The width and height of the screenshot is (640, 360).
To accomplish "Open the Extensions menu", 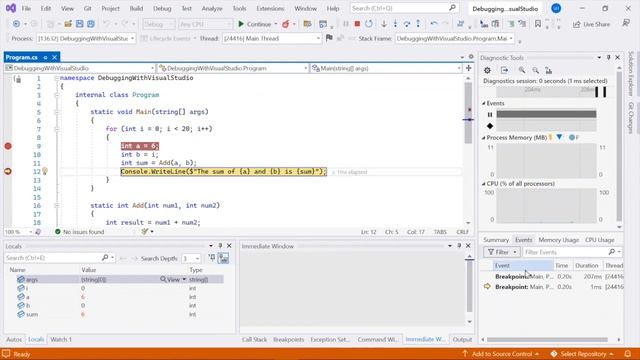I will (270, 8).
